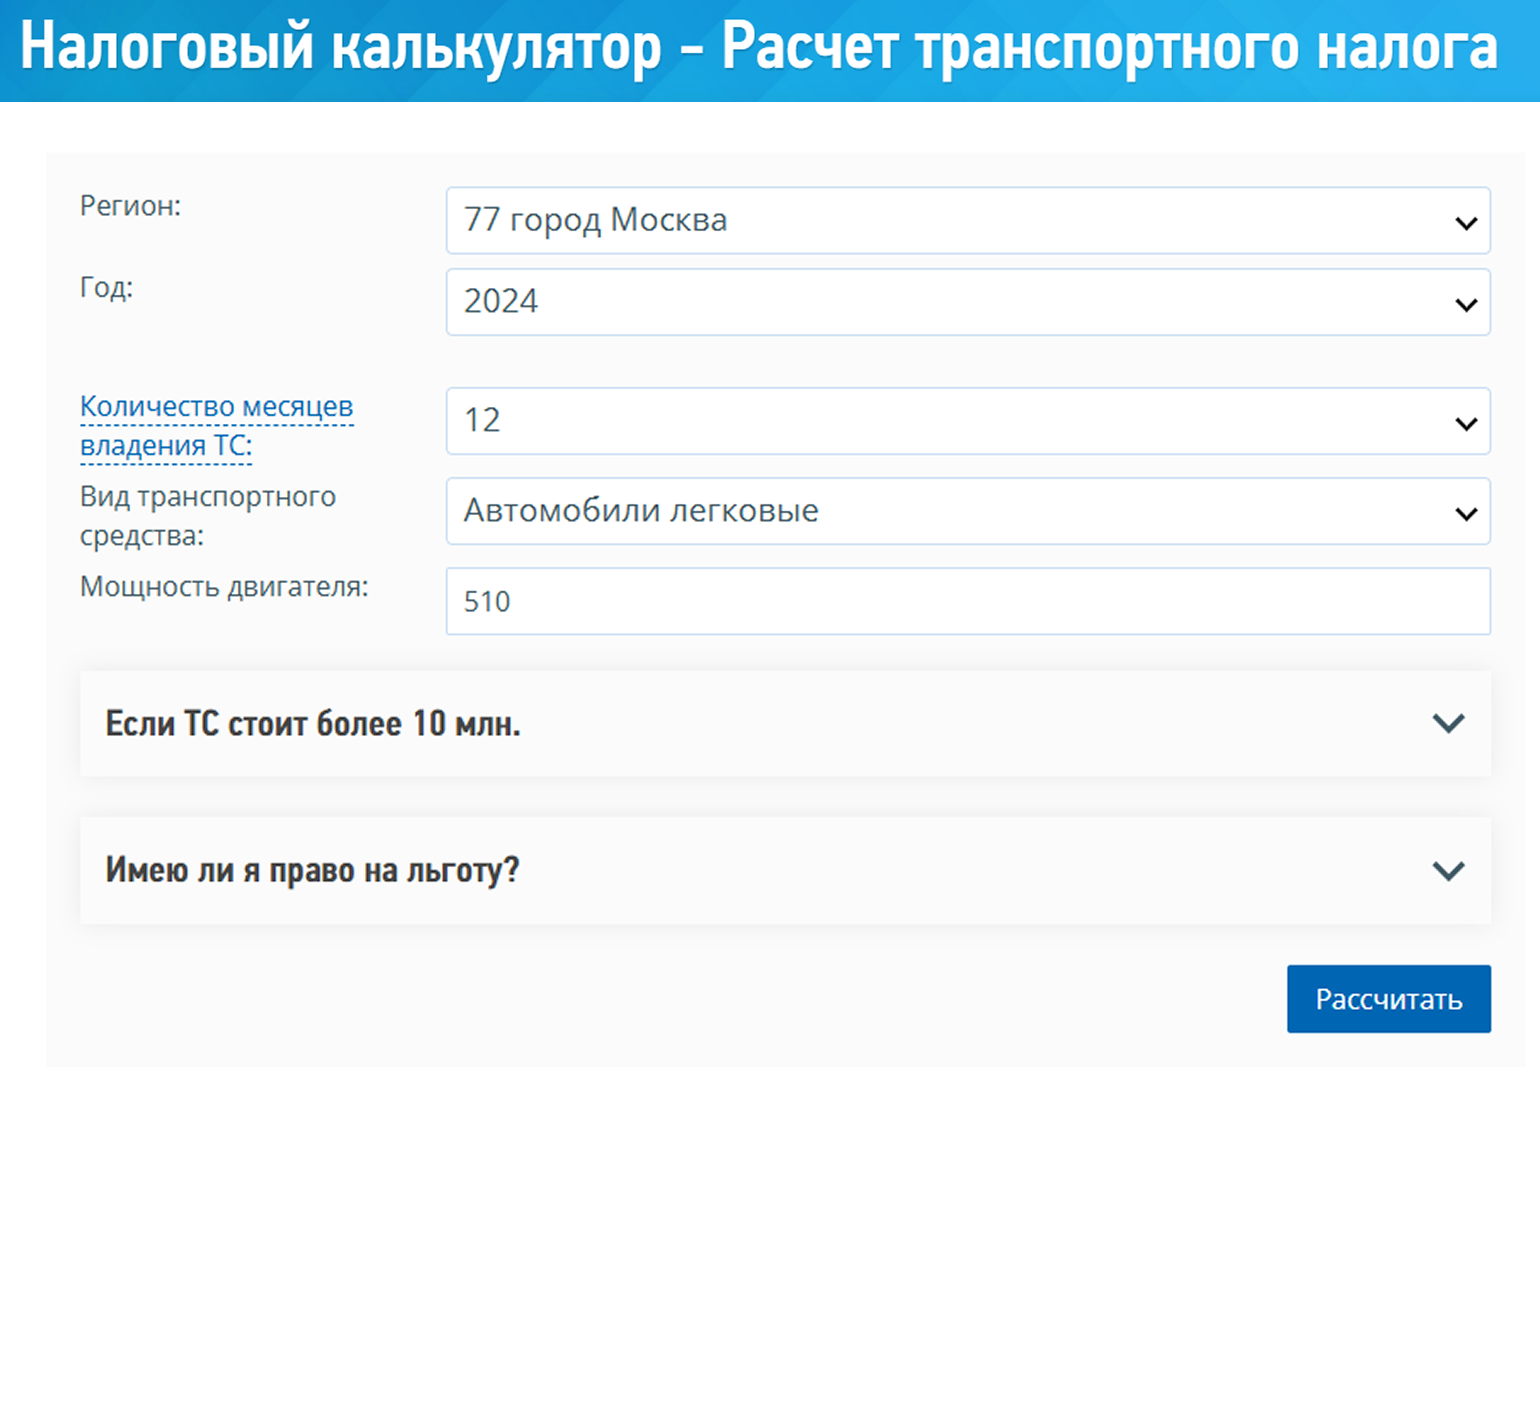Click the Вид транспортного средства label
The image size is (1540, 1403).
pos(207,515)
